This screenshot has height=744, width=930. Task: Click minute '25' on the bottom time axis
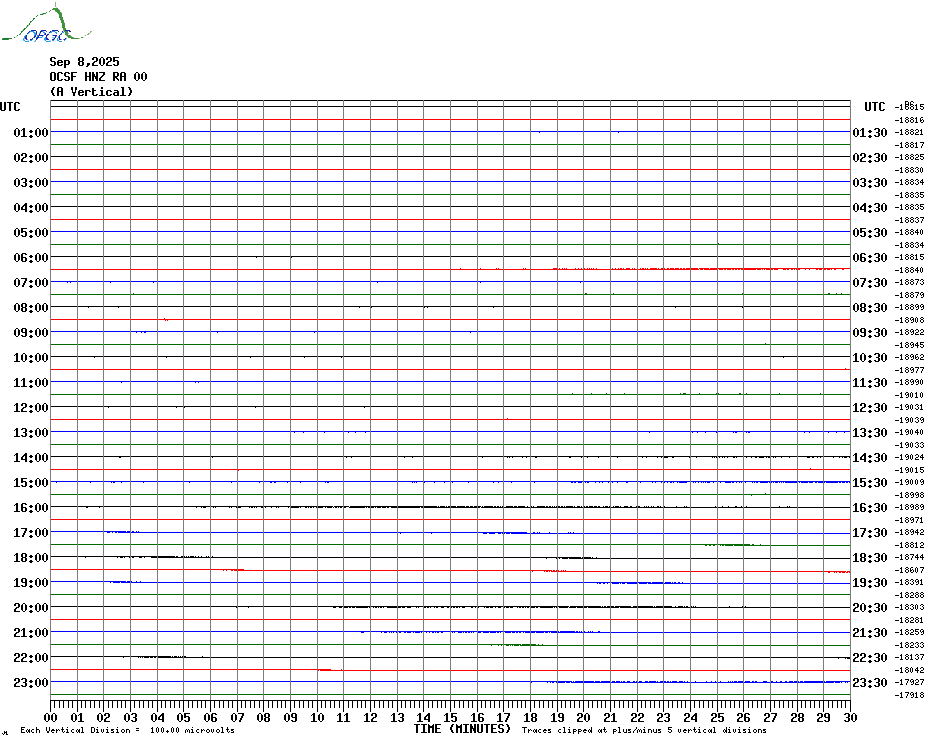pos(717,717)
